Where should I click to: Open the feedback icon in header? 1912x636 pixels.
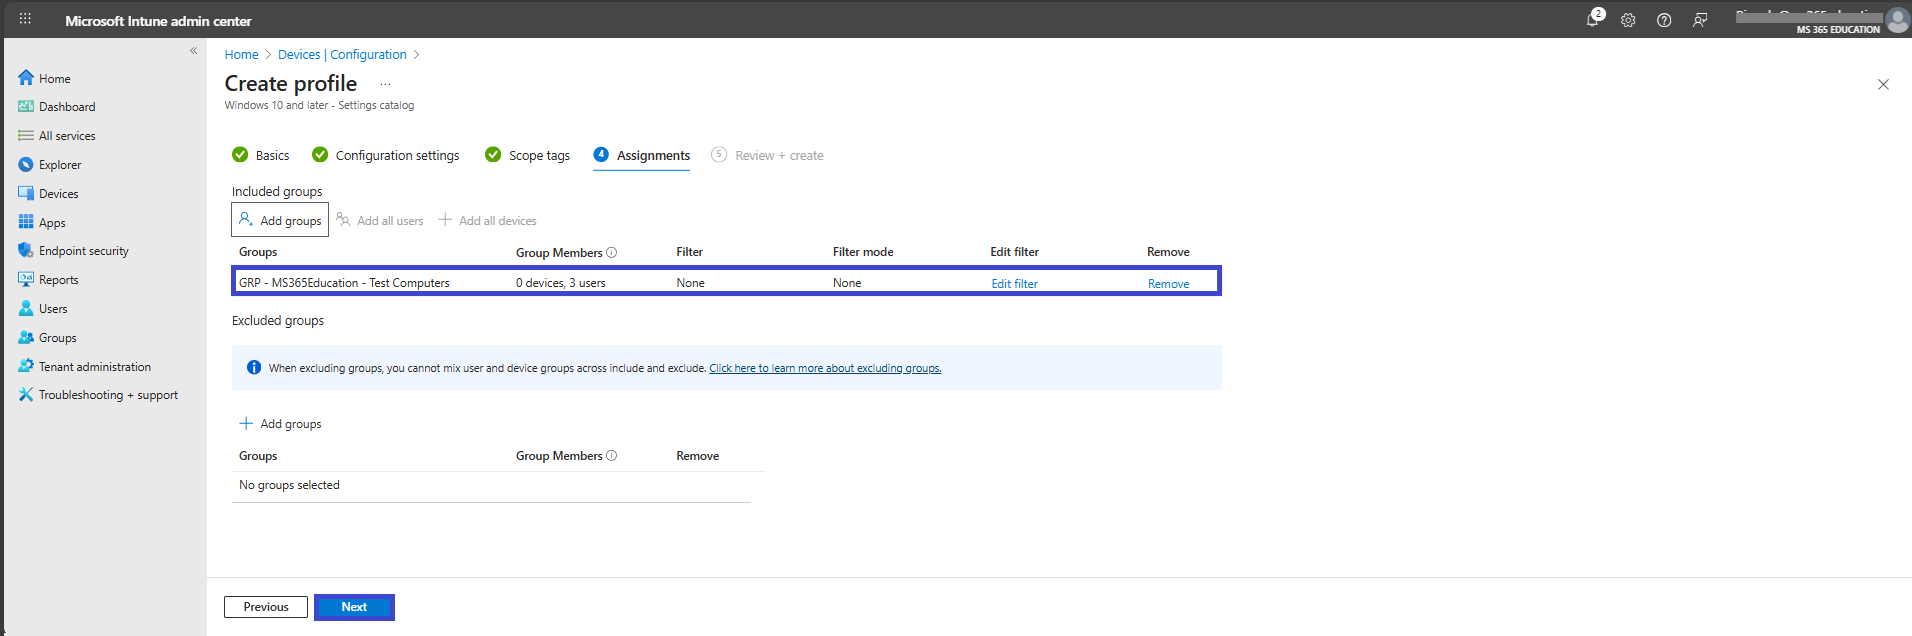click(1700, 20)
